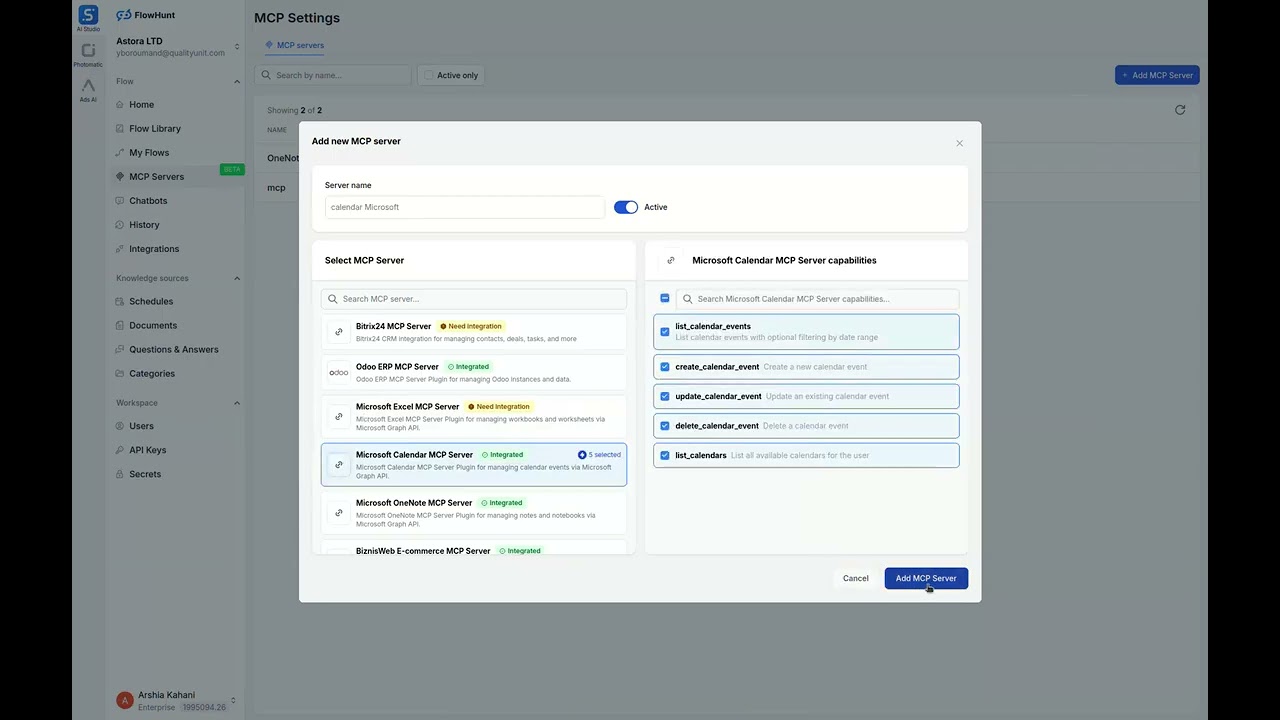1280x720 pixels.
Task: Switch to the MCP servers tab
Action: [294, 45]
